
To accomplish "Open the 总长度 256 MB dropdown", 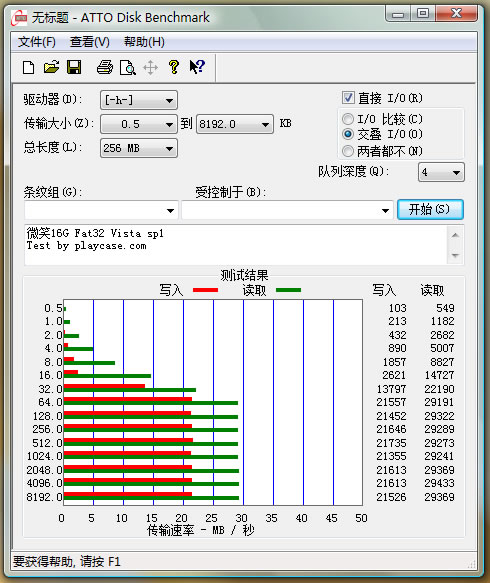I will coord(139,148).
